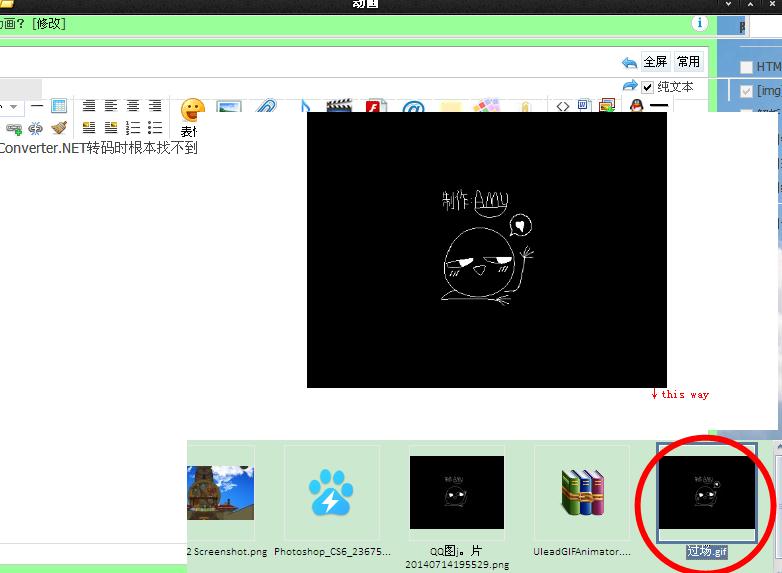
Task: Insert QQ contact using the penguin icon
Action: coord(636,105)
